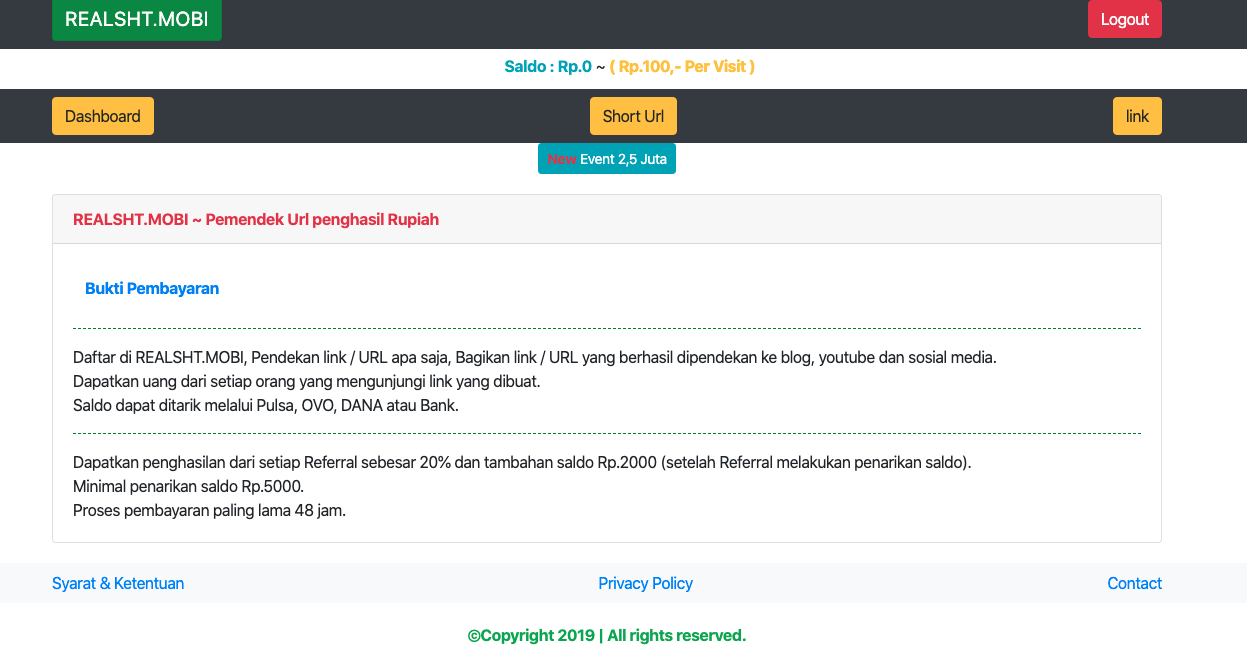Click the Saldo : Rp.0 balance text
Screen dimensions: 1247x659
(x=548, y=67)
